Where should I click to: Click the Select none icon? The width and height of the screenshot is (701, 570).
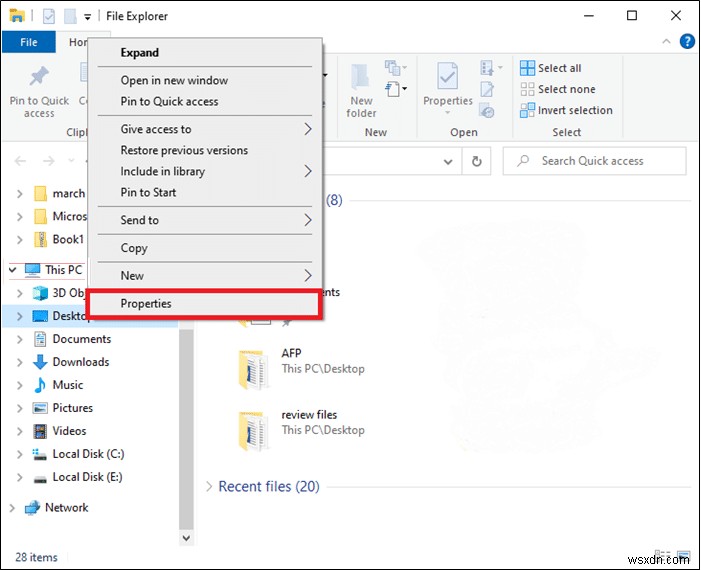527,89
